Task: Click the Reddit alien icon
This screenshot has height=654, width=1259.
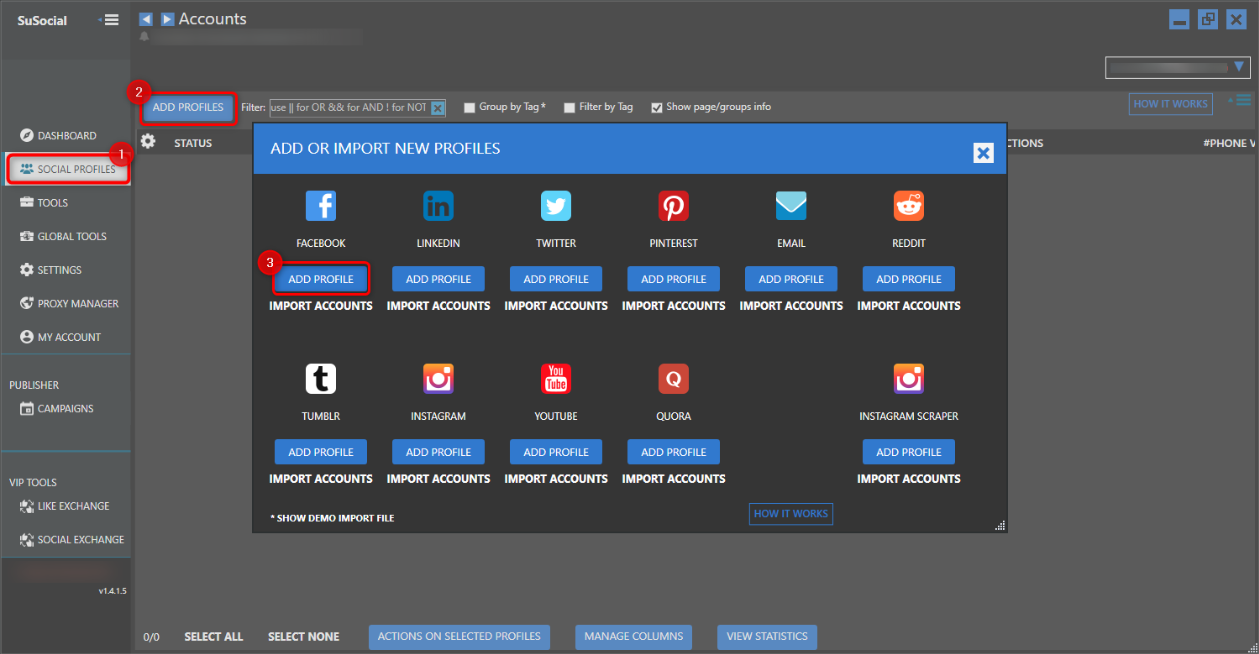Action: tap(909, 206)
